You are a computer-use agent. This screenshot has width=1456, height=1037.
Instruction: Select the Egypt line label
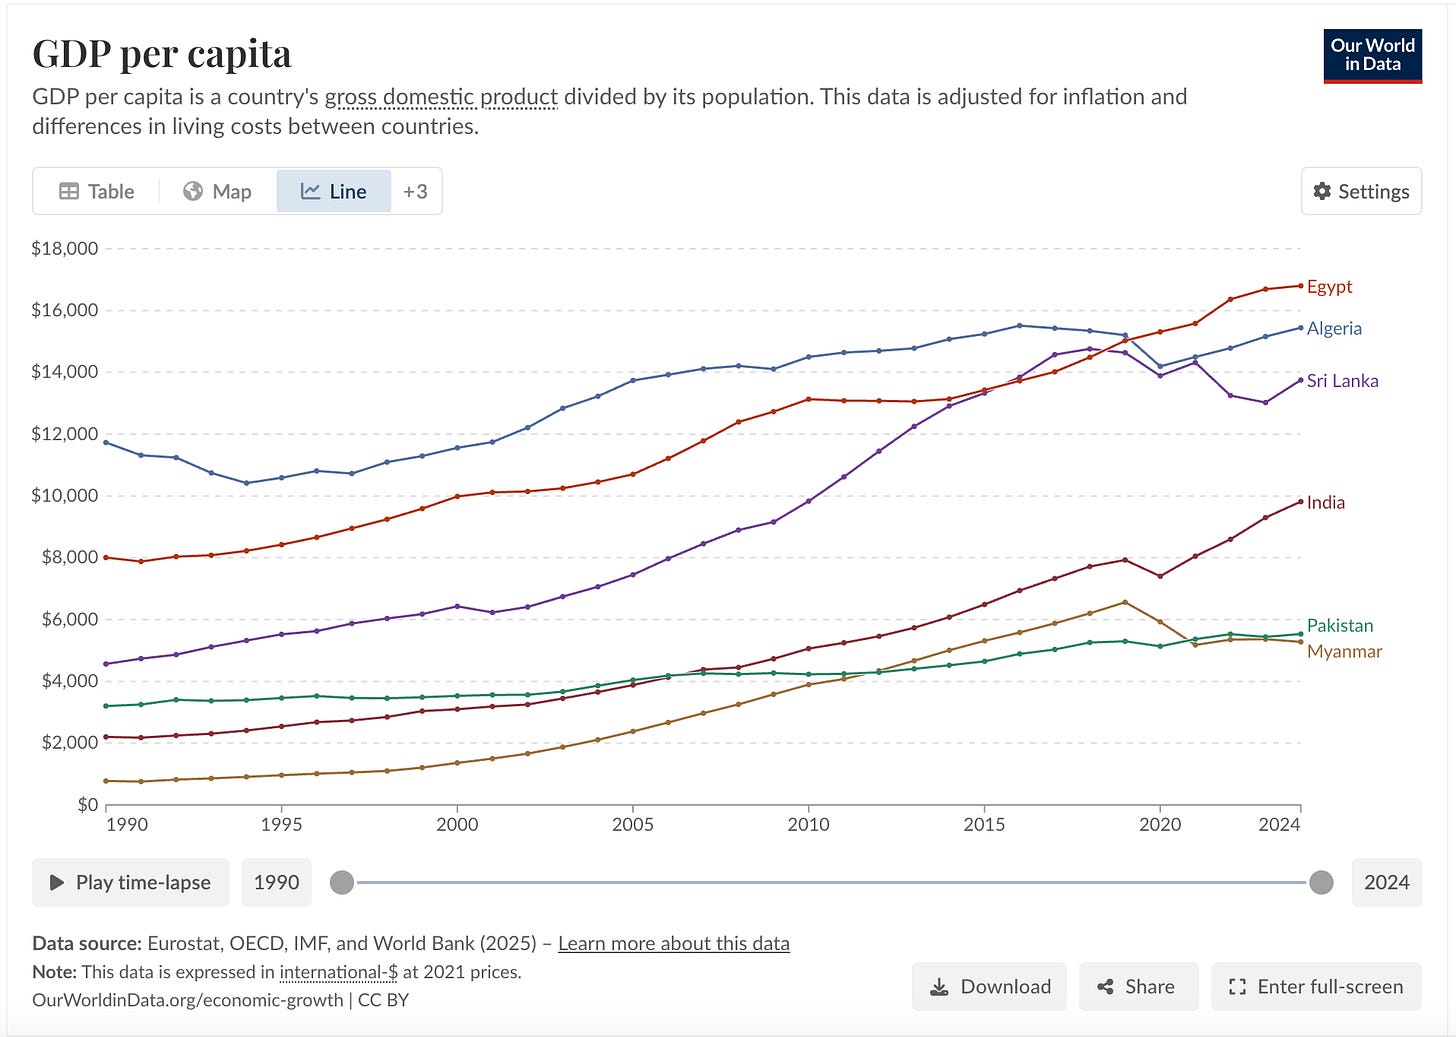(x=1329, y=286)
